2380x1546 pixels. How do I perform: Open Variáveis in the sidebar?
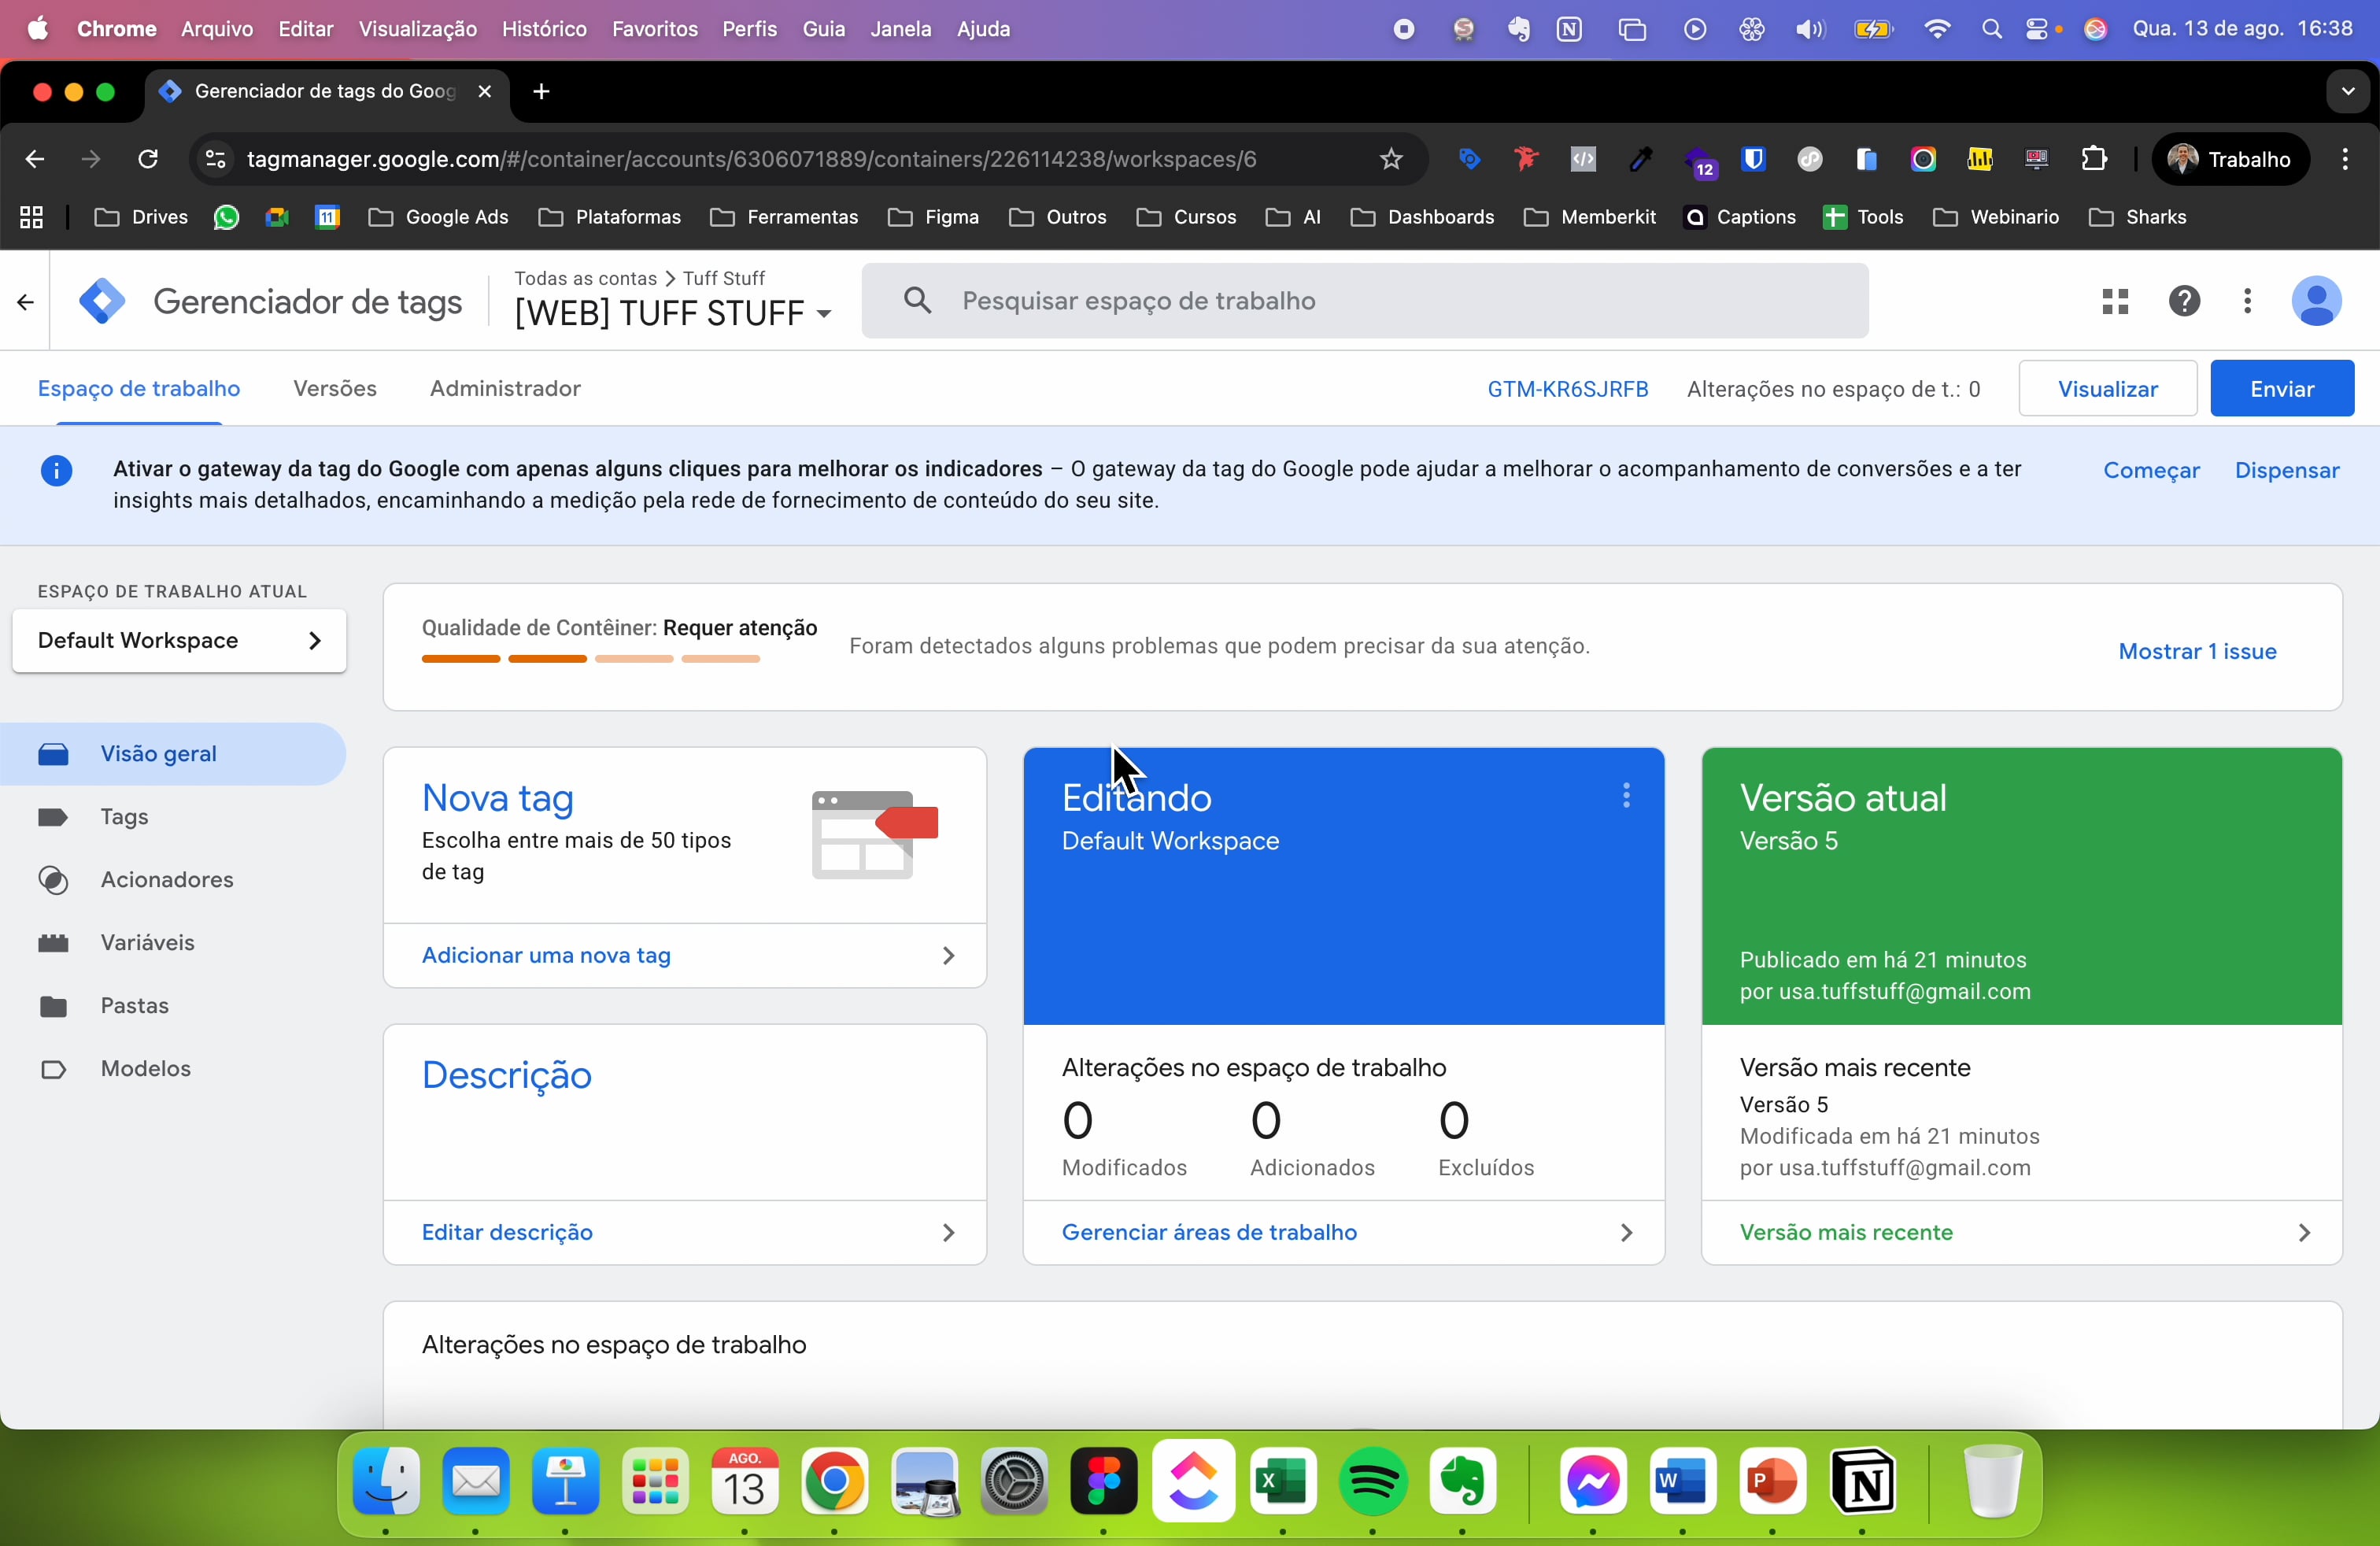tap(147, 943)
